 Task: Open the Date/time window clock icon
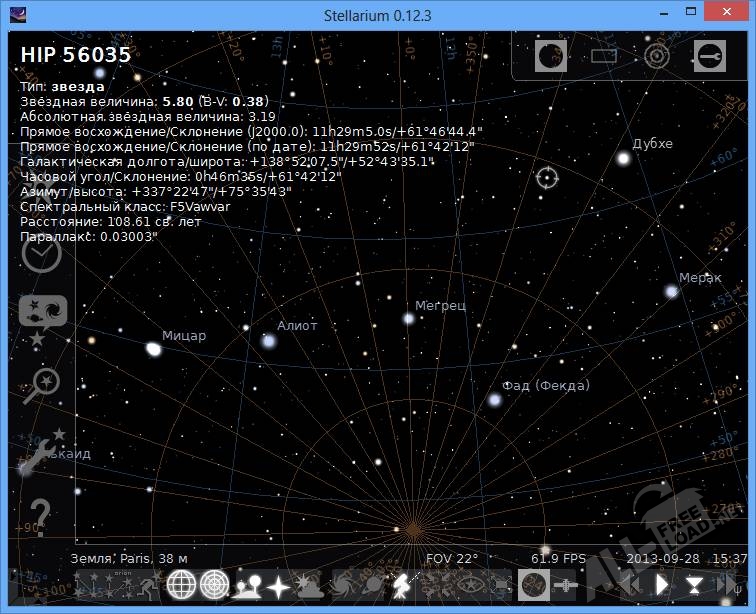(41, 255)
